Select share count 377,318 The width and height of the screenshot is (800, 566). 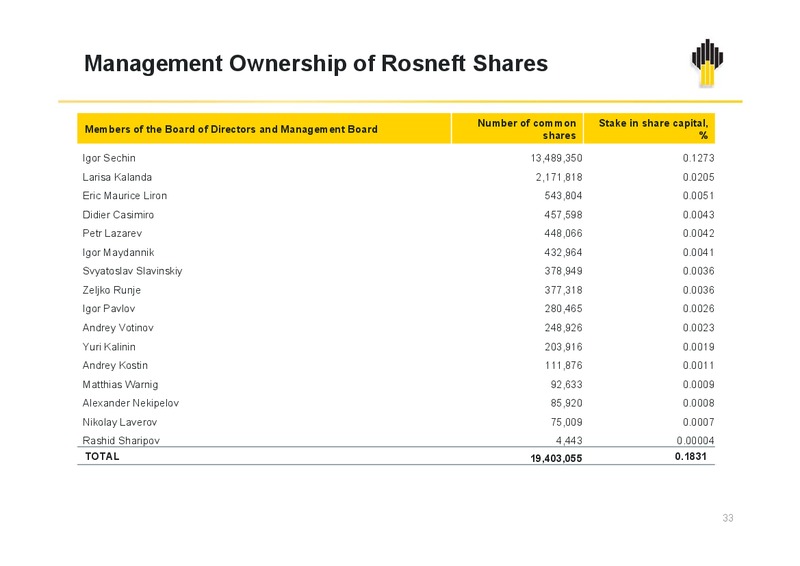point(563,290)
